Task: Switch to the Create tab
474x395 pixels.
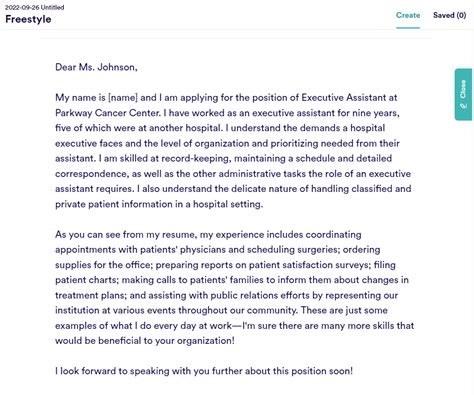Action: pos(408,15)
